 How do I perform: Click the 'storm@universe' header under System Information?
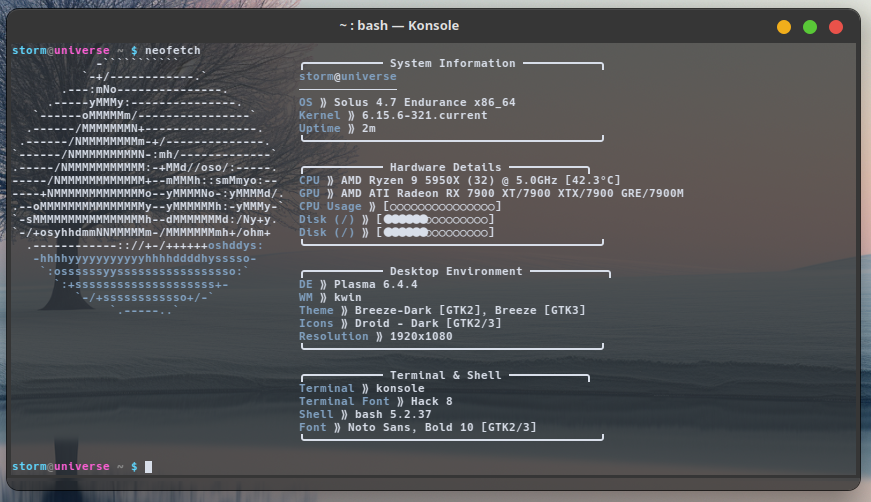click(x=348, y=76)
